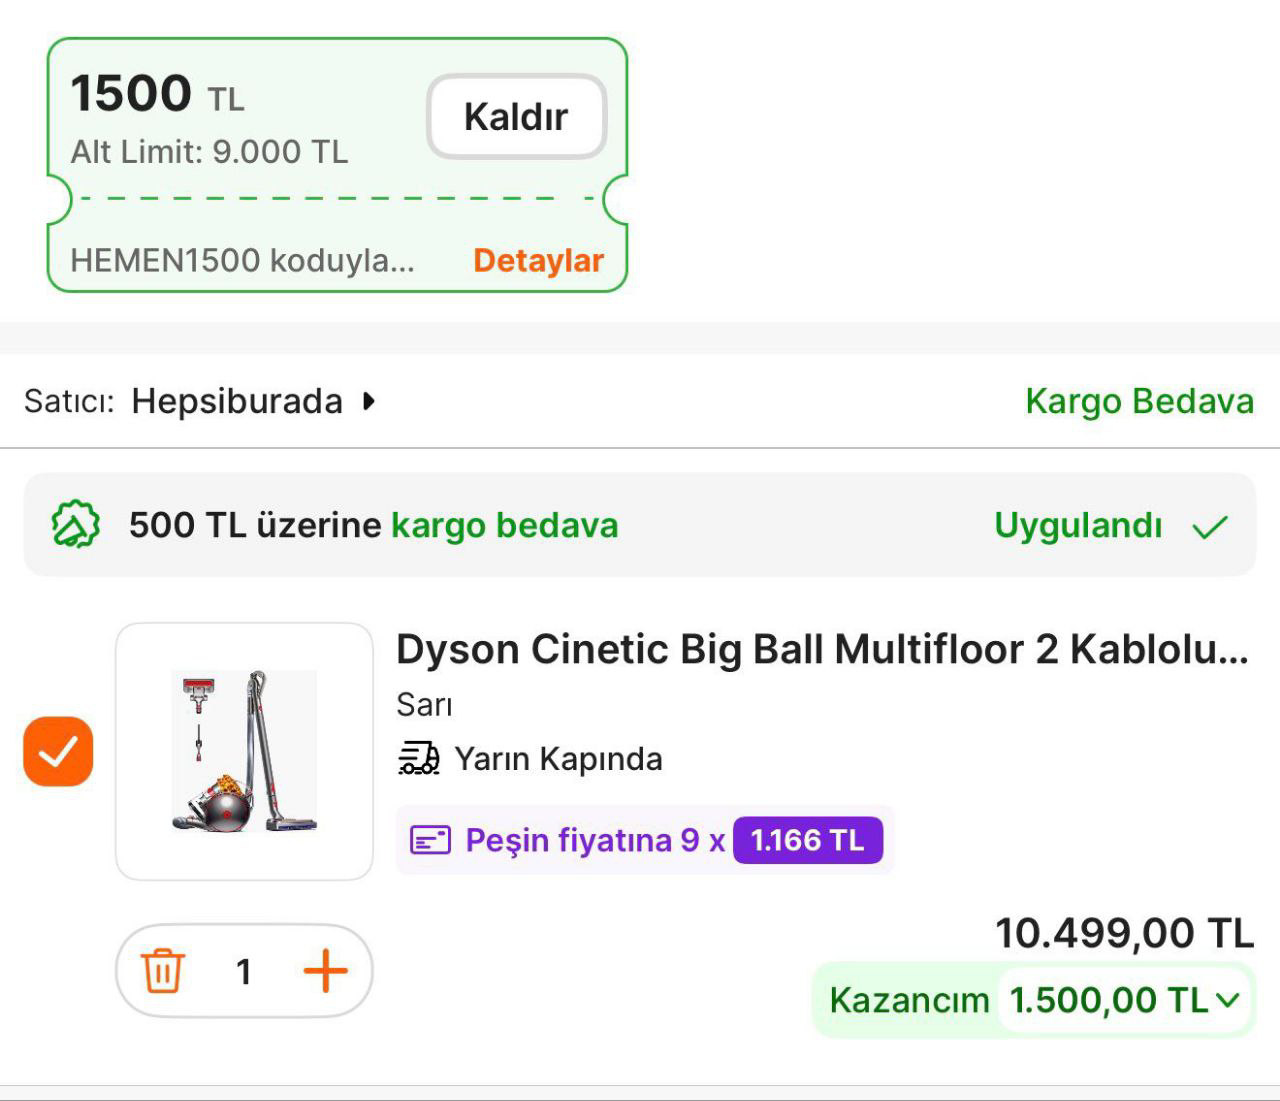
Task: Click the green Uygulandı checkmark icon
Action: (1210, 526)
